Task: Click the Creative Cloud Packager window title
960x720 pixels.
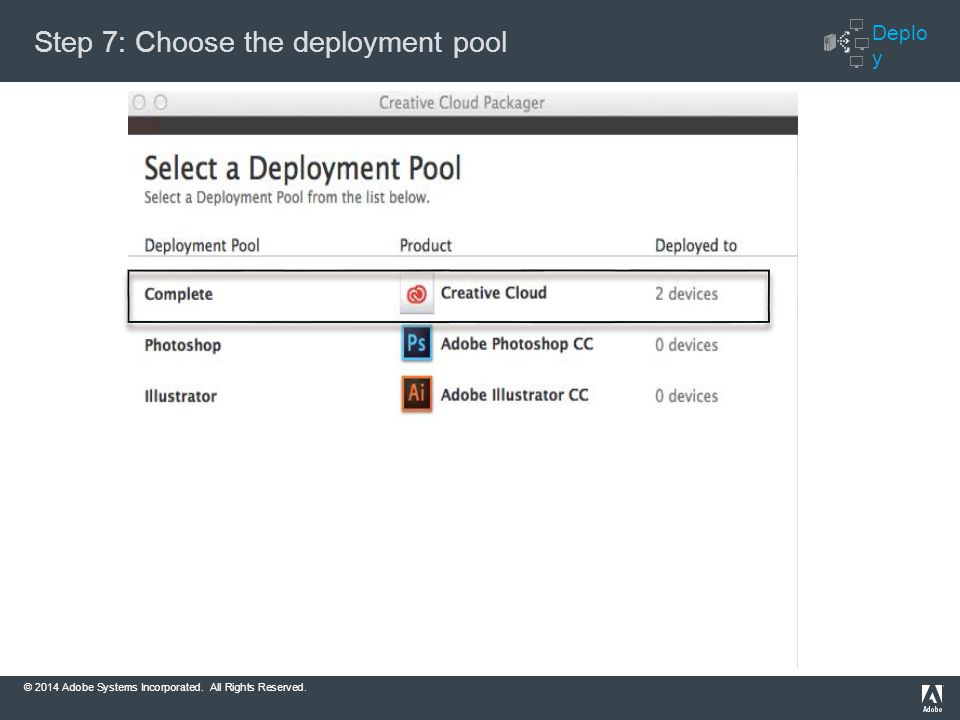Action: click(x=462, y=103)
